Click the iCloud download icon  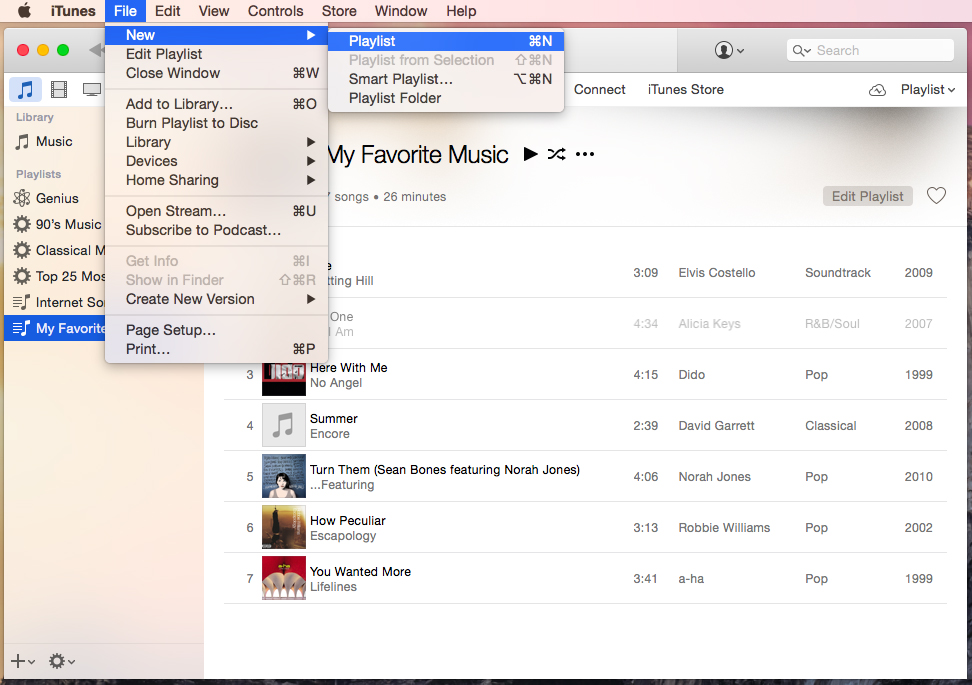877,90
